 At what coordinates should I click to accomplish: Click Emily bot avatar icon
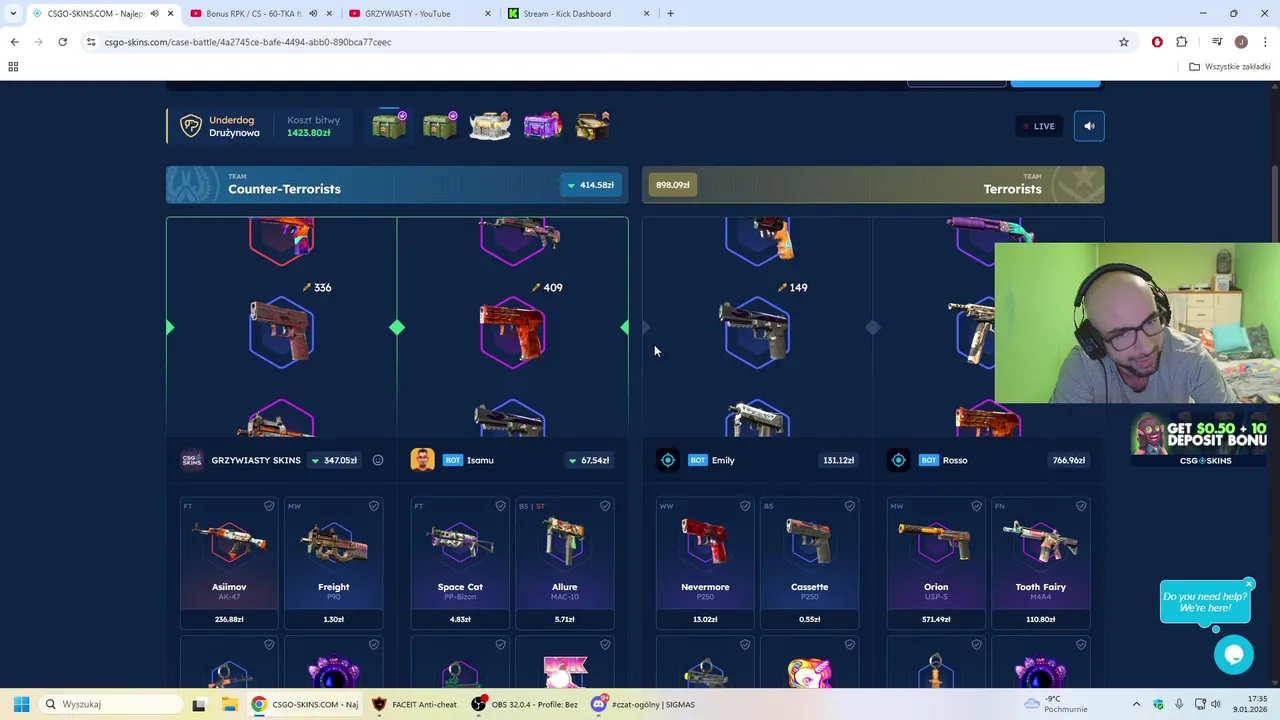tap(668, 460)
